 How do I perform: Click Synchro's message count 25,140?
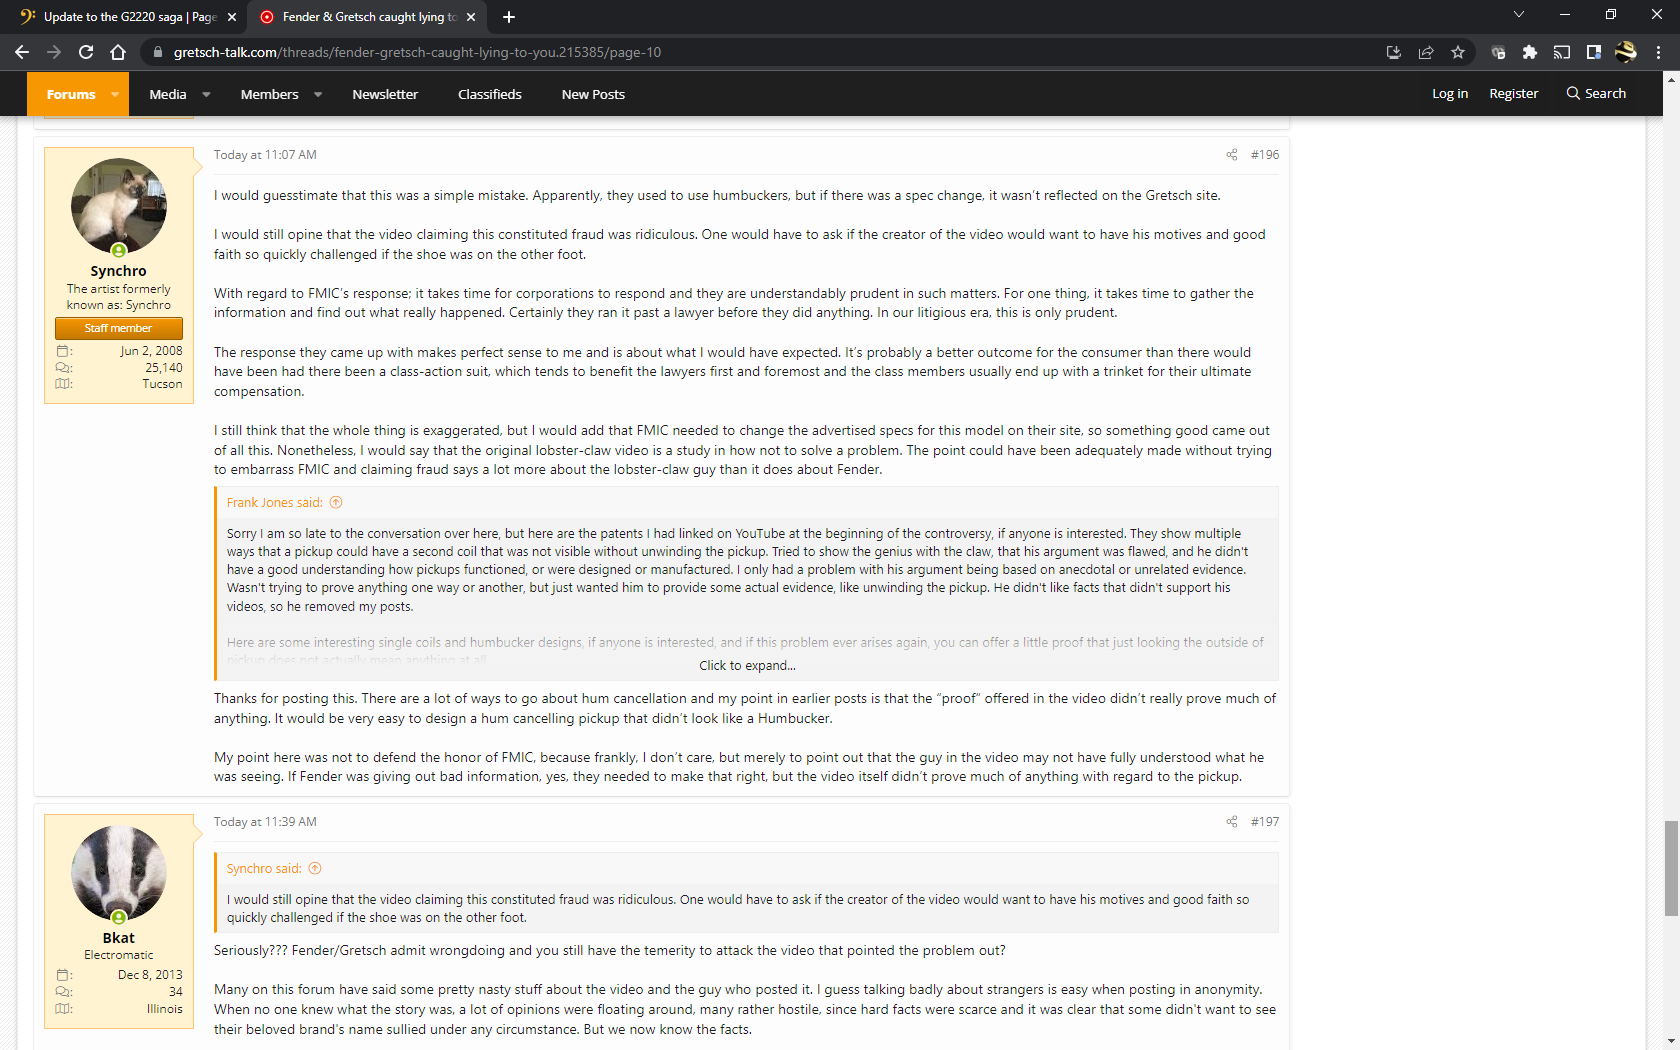pyautogui.click(x=164, y=368)
